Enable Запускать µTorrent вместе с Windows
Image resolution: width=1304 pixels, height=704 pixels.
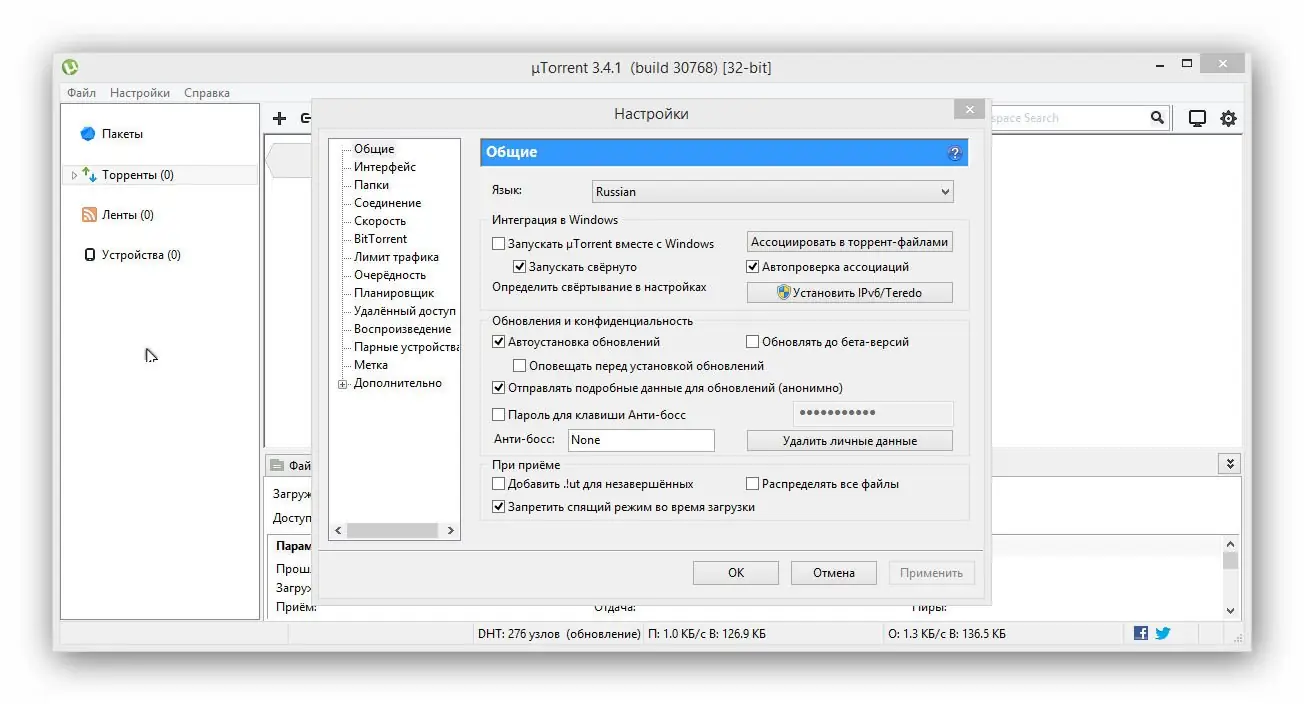point(498,243)
